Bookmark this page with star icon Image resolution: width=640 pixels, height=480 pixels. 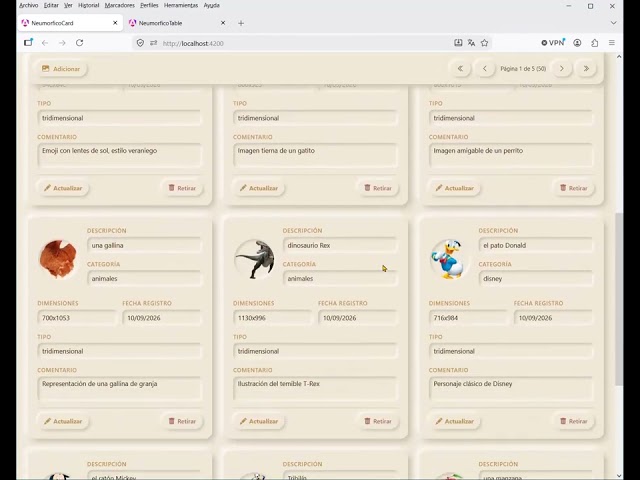tap(484, 43)
